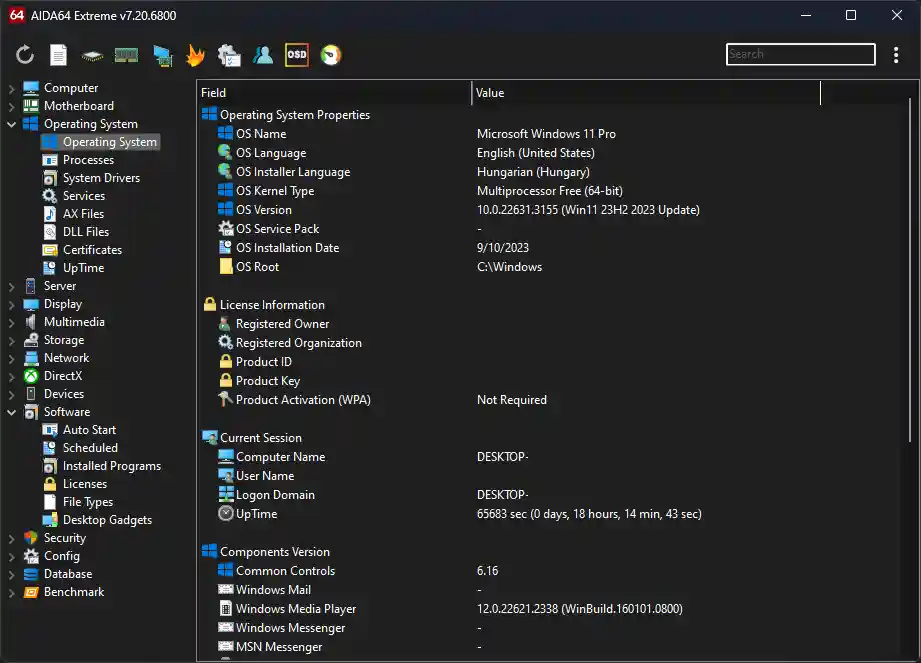Click into the Search box
The image size is (921, 663).
pyautogui.click(x=799, y=54)
